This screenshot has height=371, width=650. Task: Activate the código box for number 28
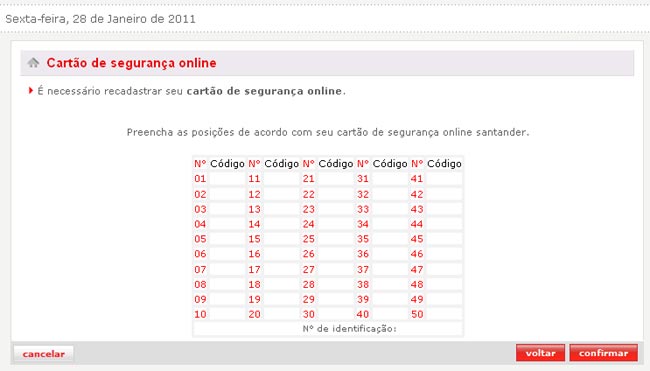click(336, 284)
